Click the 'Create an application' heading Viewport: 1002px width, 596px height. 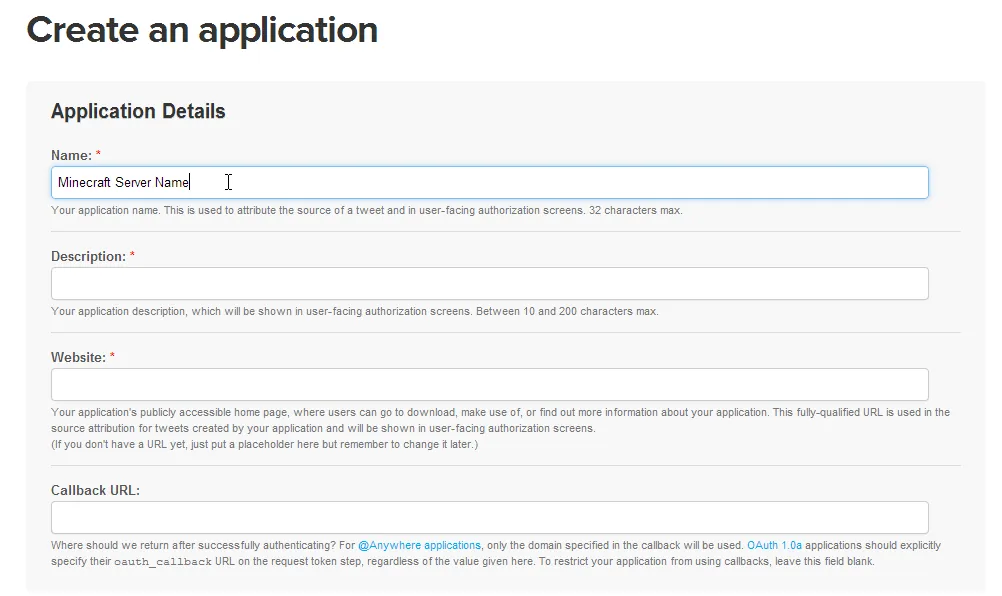(x=202, y=30)
